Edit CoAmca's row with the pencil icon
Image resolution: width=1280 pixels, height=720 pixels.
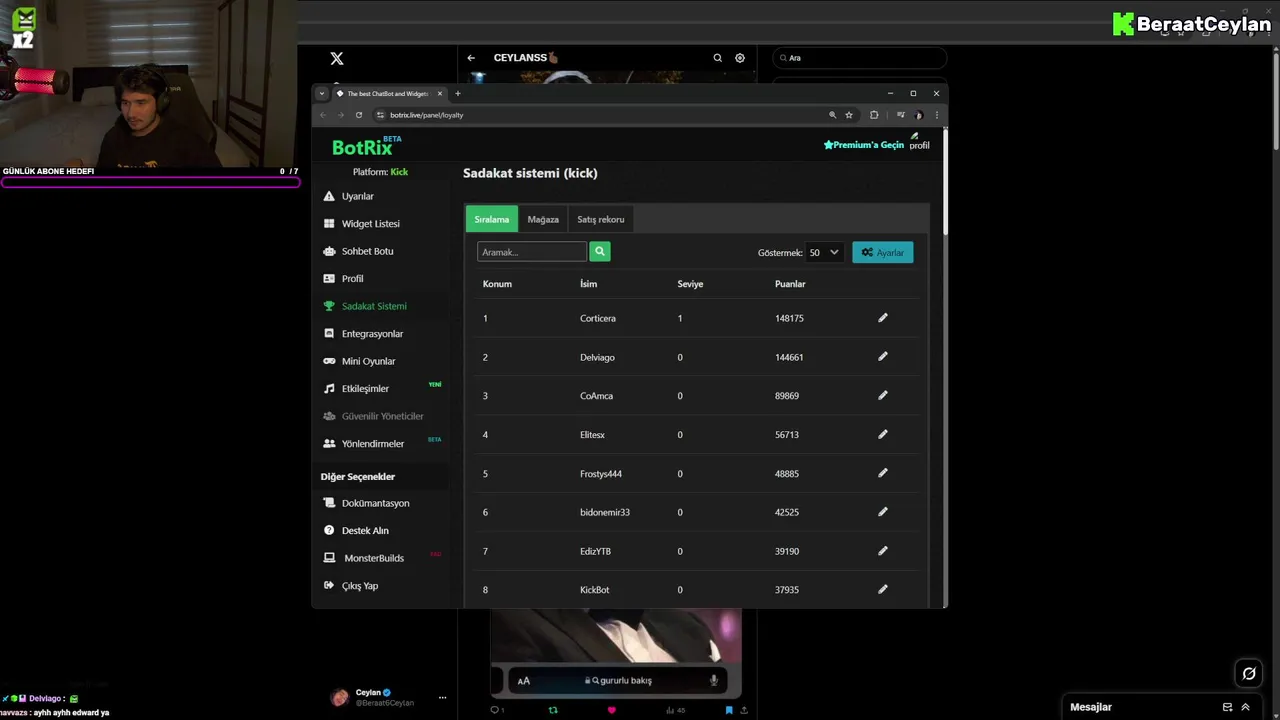(x=883, y=396)
